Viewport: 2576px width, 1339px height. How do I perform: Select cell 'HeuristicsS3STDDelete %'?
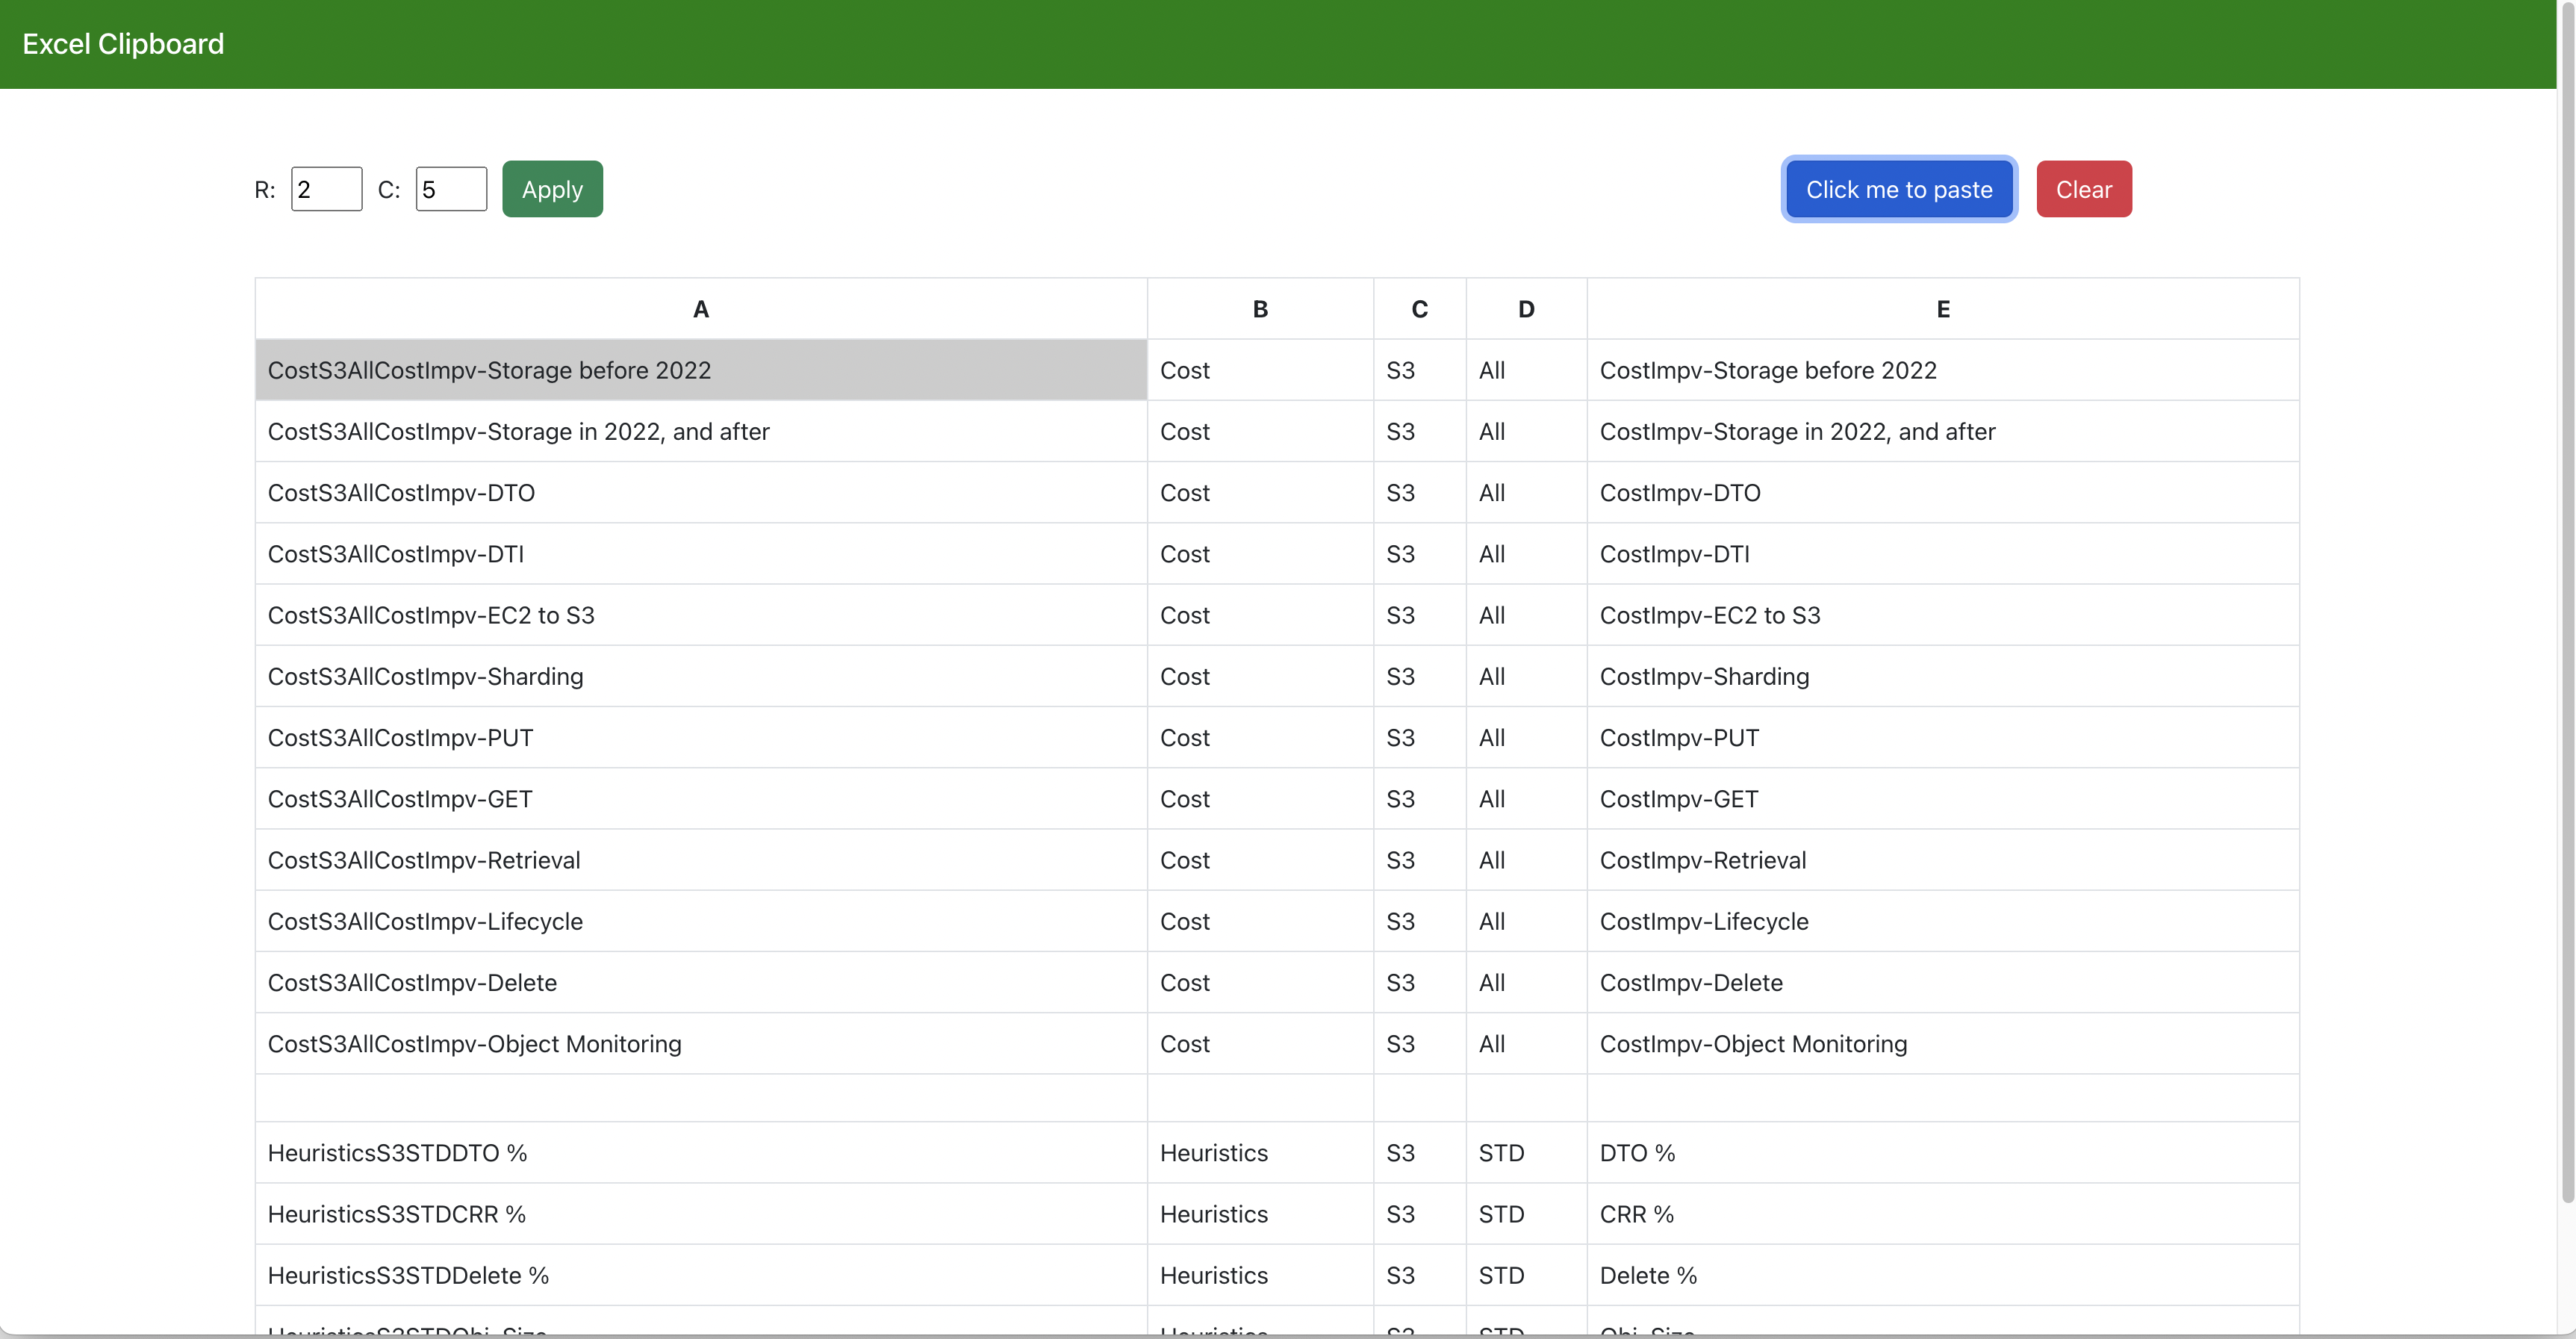pos(701,1275)
